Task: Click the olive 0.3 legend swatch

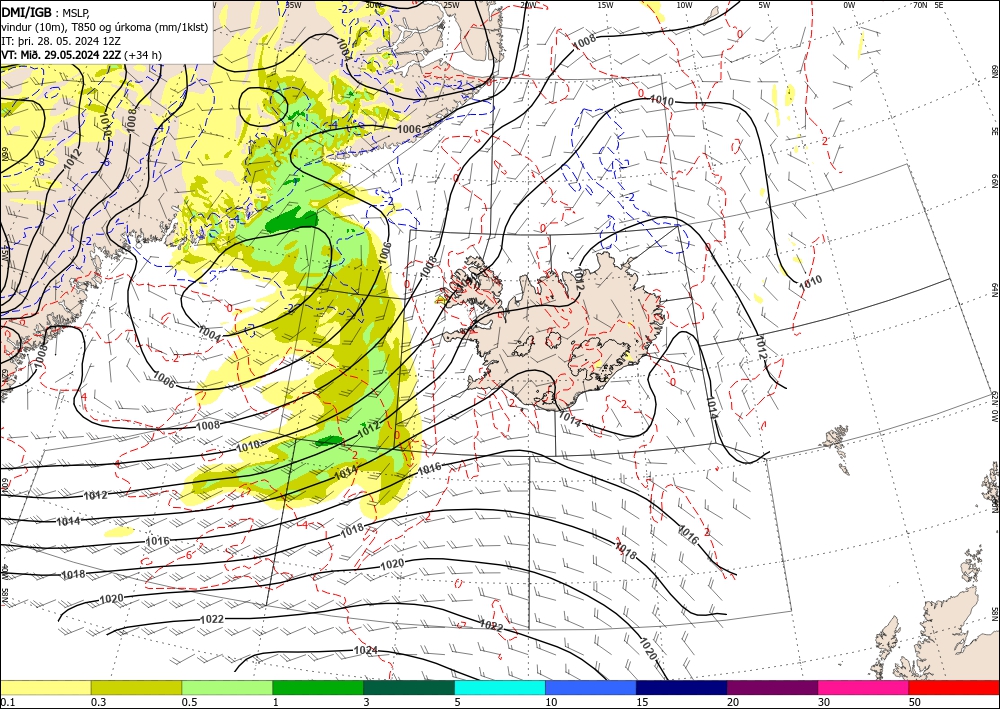Action: point(136,688)
